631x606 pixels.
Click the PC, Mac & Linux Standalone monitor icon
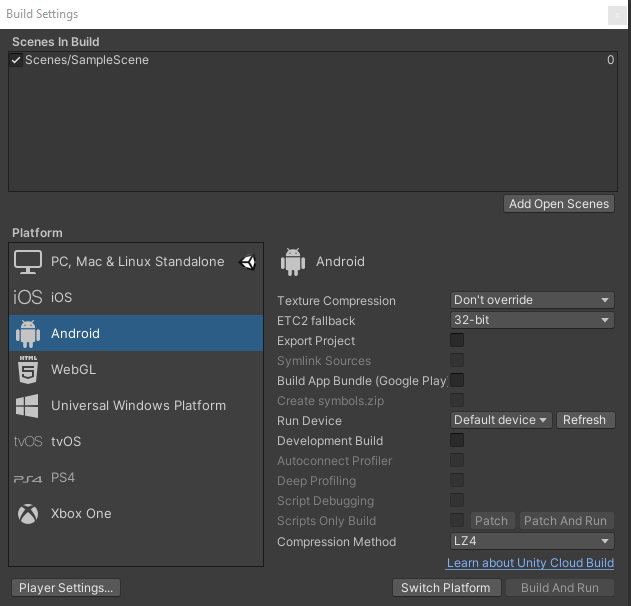(x=28, y=261)
